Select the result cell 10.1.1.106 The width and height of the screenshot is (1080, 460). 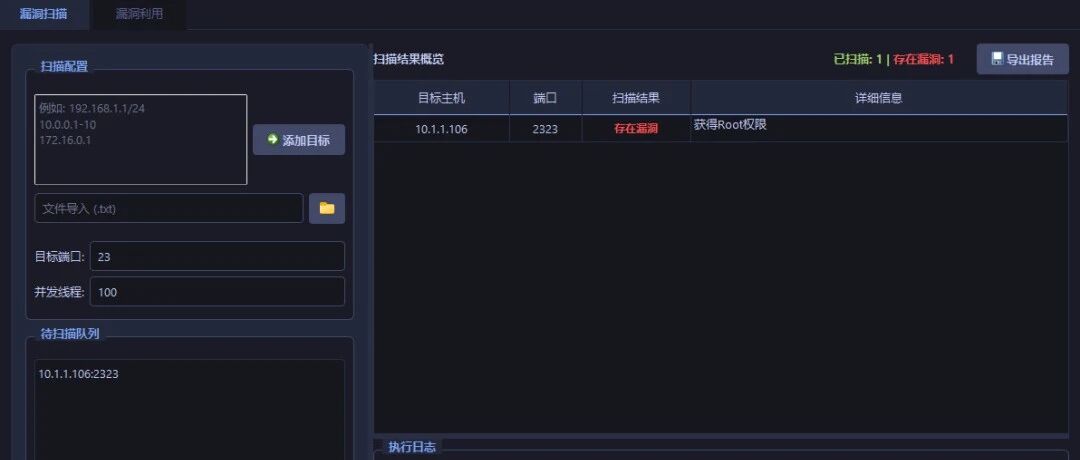pos(442,129)
